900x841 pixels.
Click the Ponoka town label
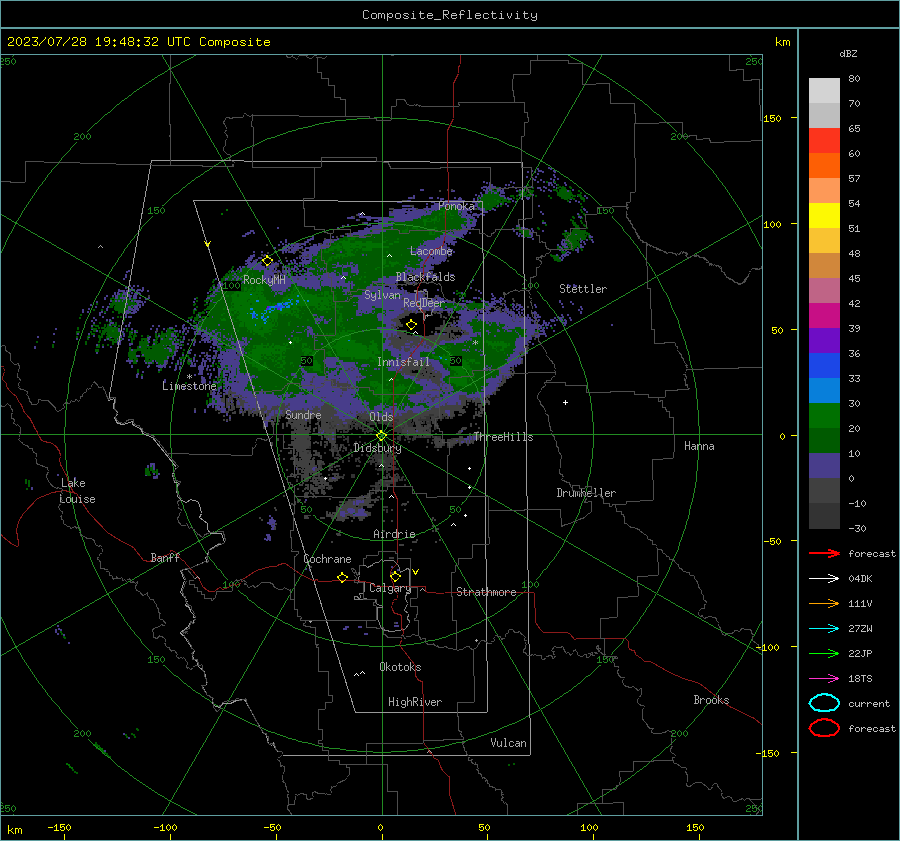pyautogui.click(x=456, y=206)
